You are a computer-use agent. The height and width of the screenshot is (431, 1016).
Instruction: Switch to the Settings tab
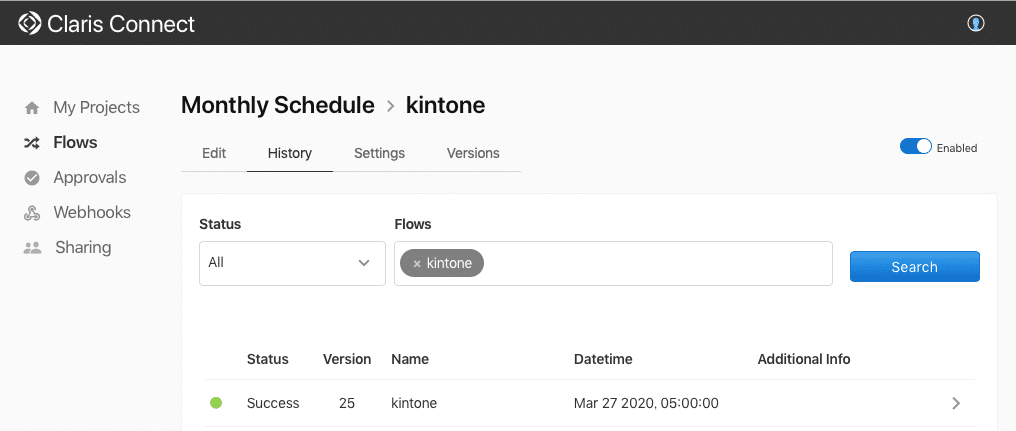379,153
